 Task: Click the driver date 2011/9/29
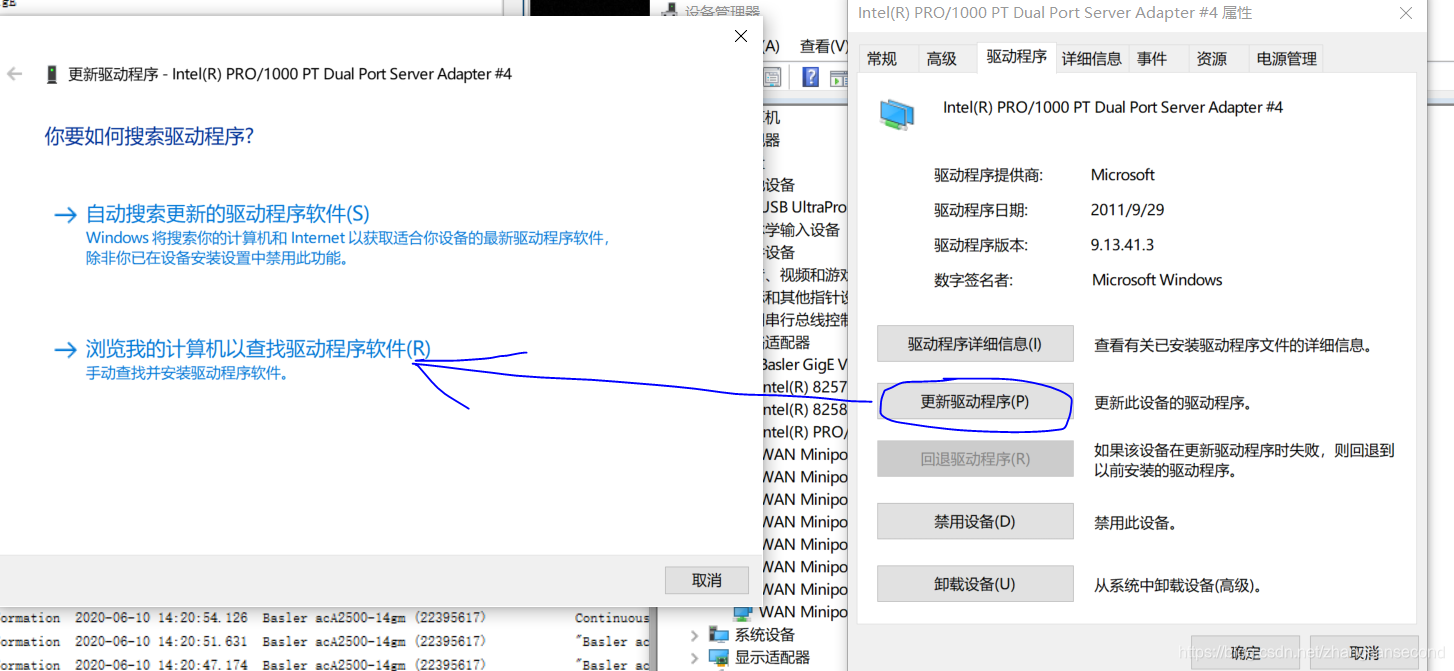point(1127,210)
